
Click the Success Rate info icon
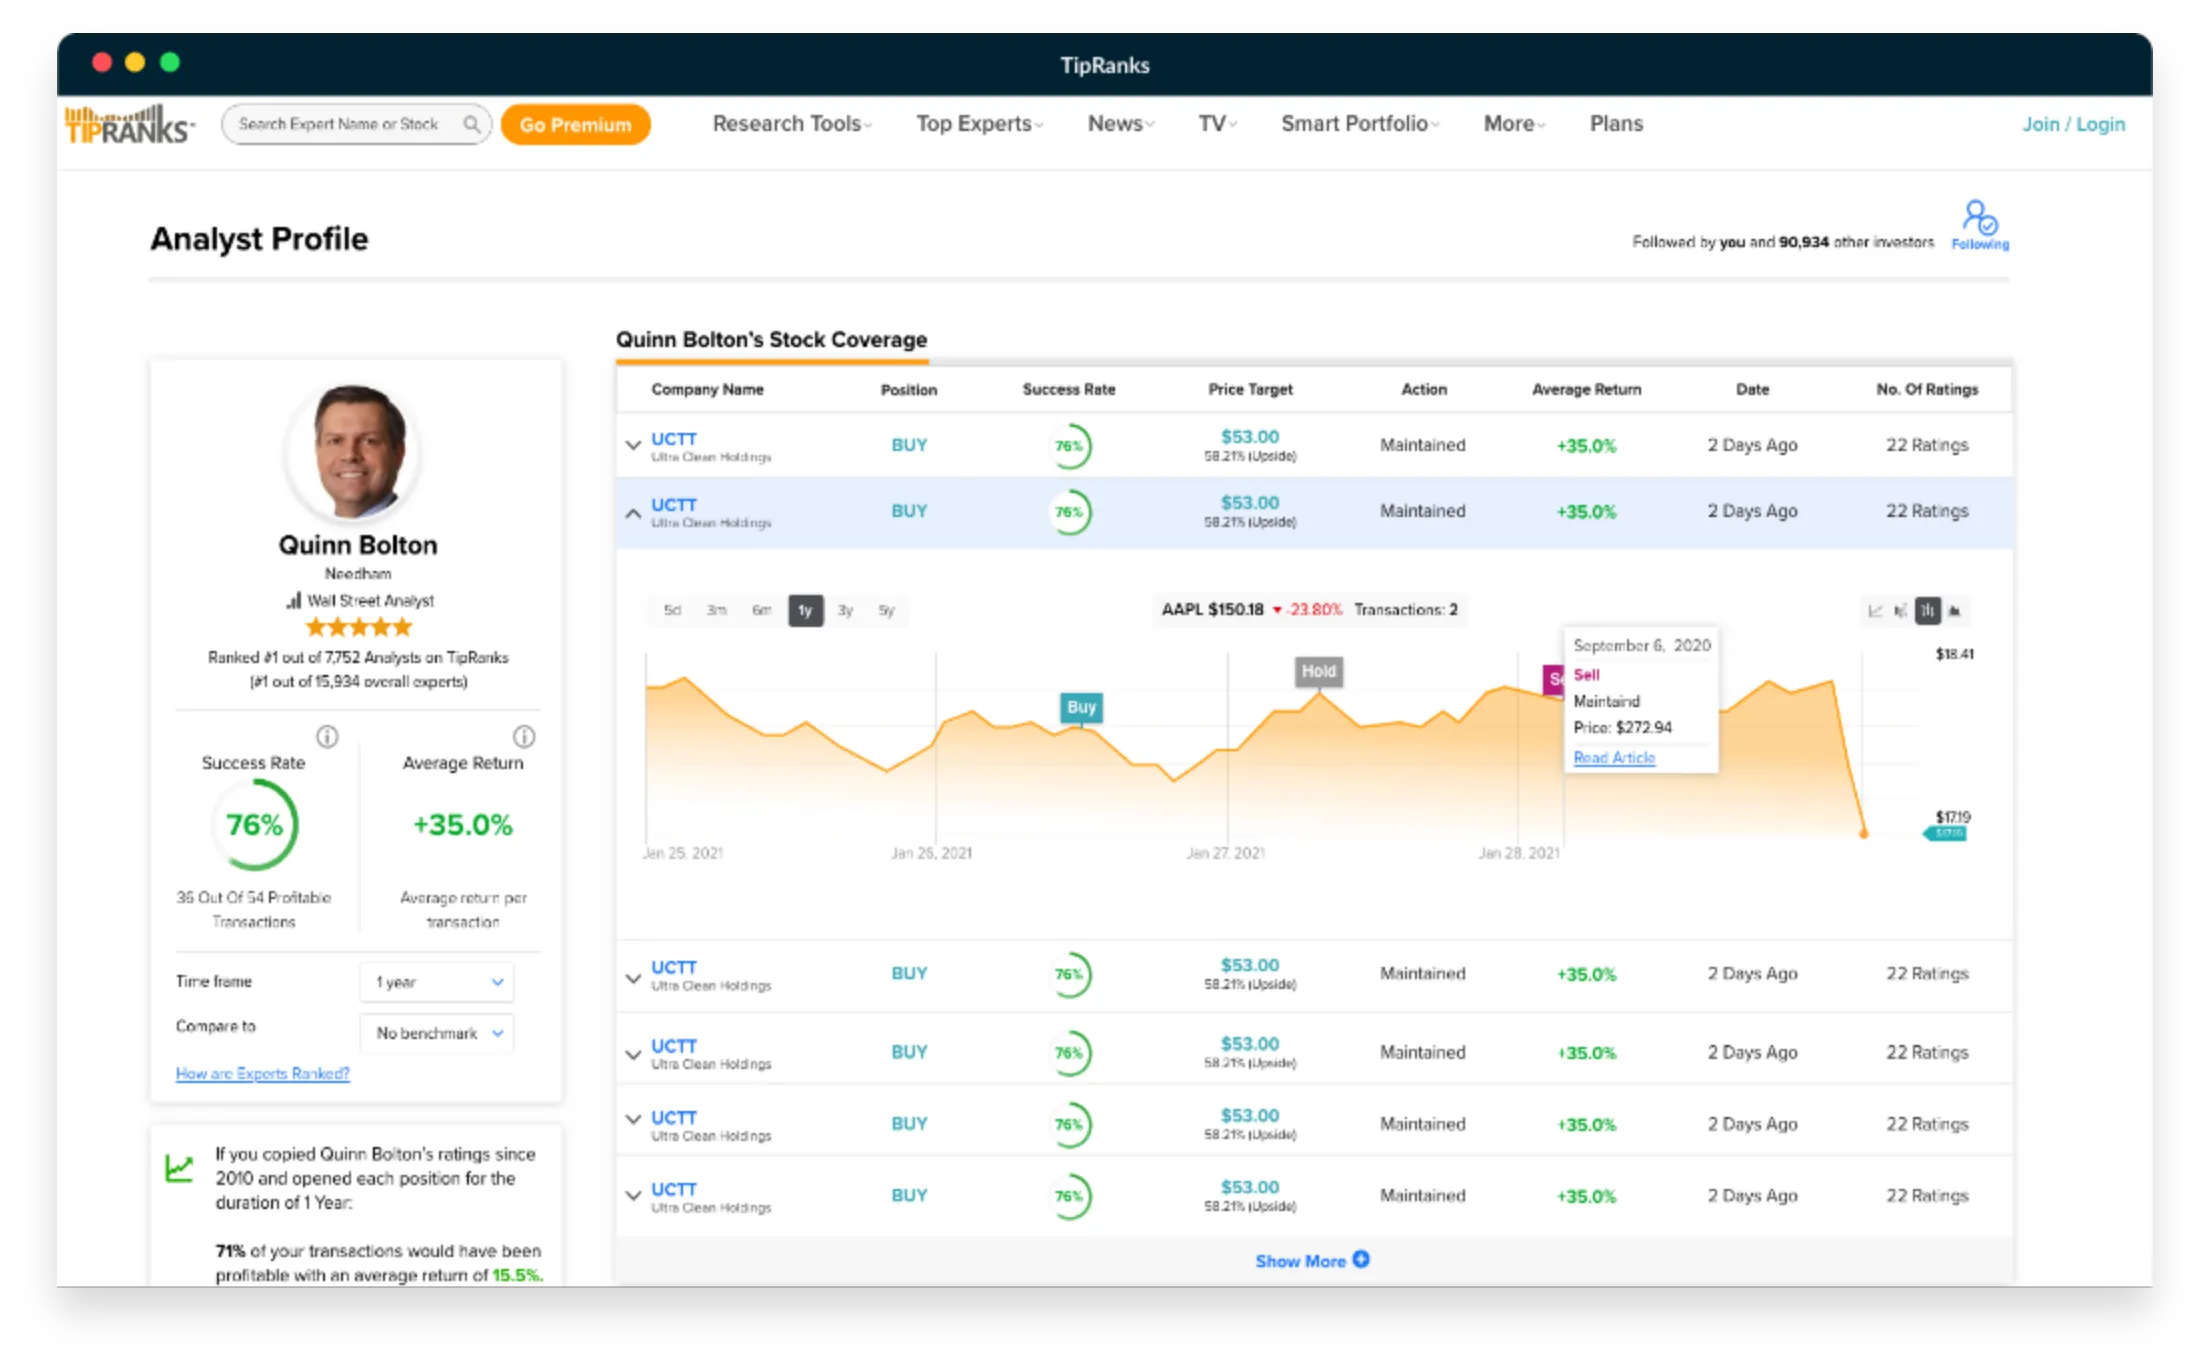point(327,737)
